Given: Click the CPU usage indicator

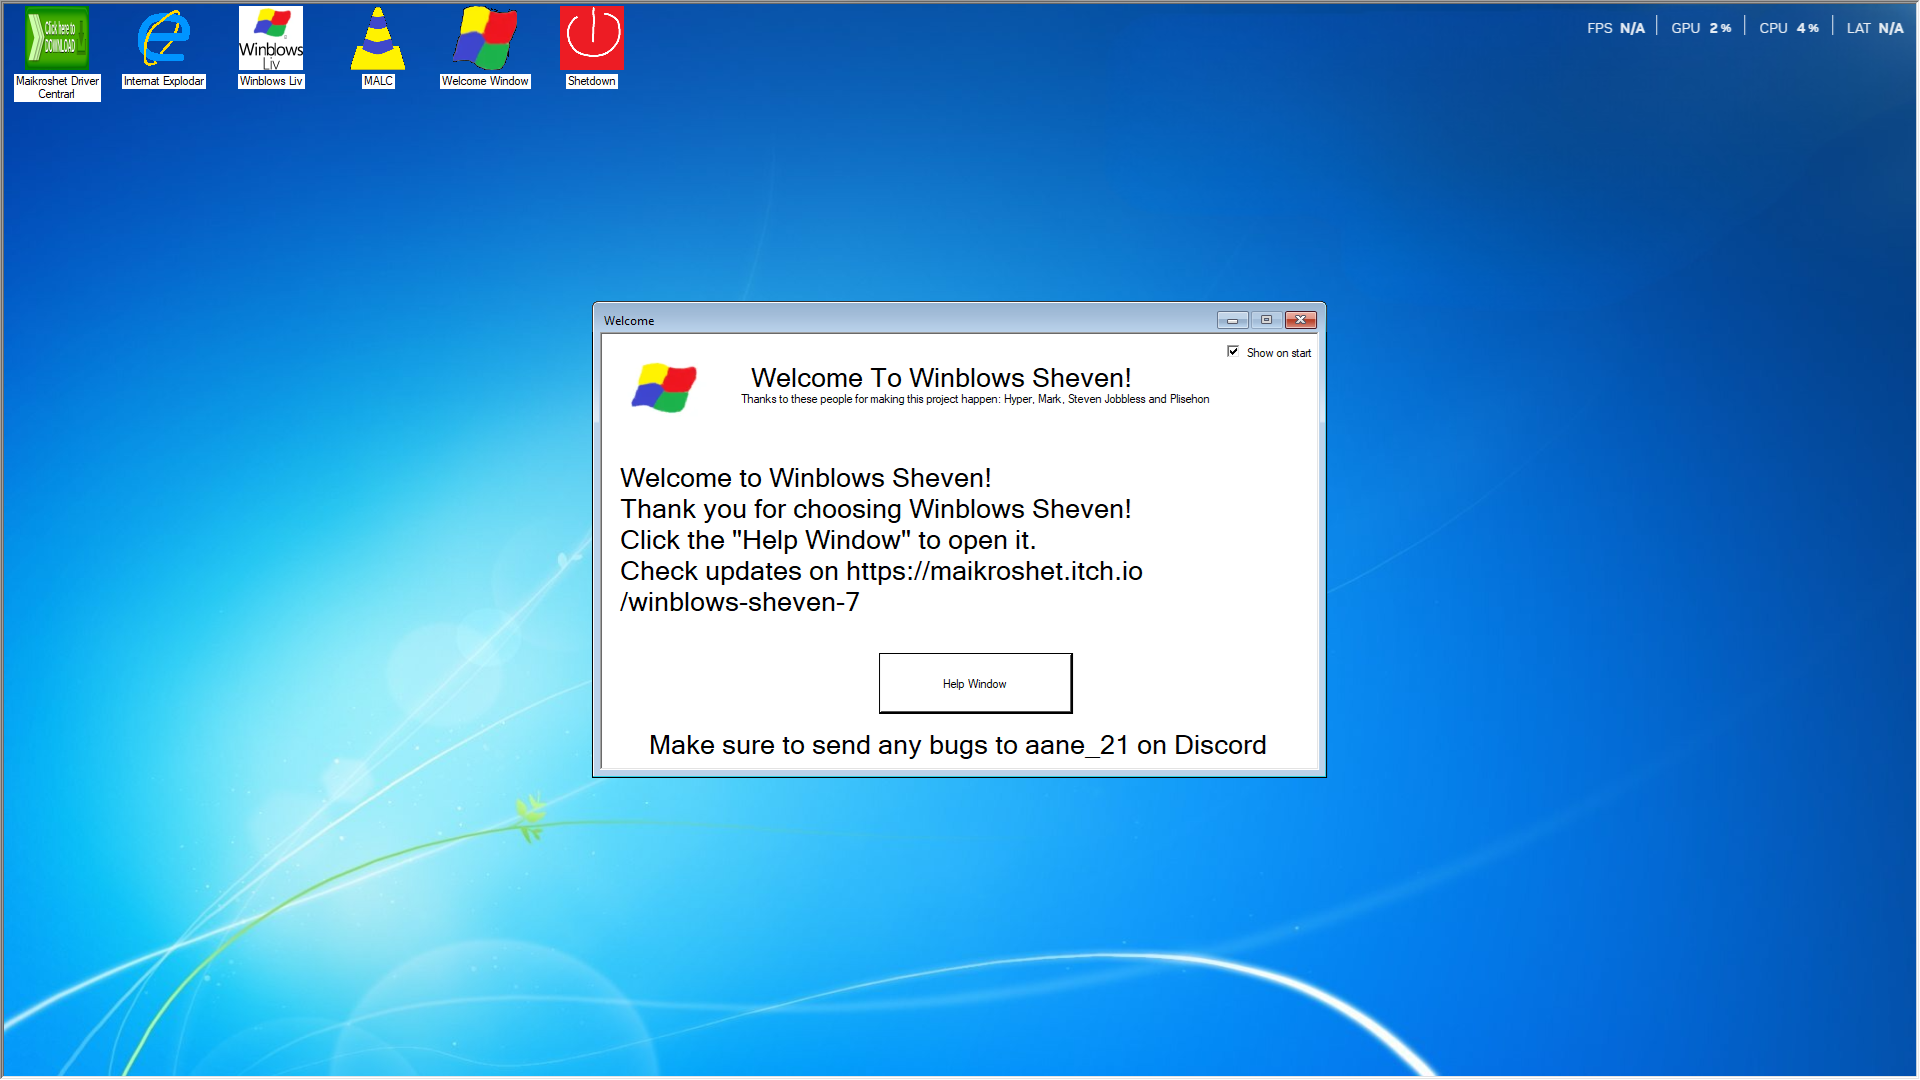Looking at the screenshot, I should click(x=1788, y=28).
